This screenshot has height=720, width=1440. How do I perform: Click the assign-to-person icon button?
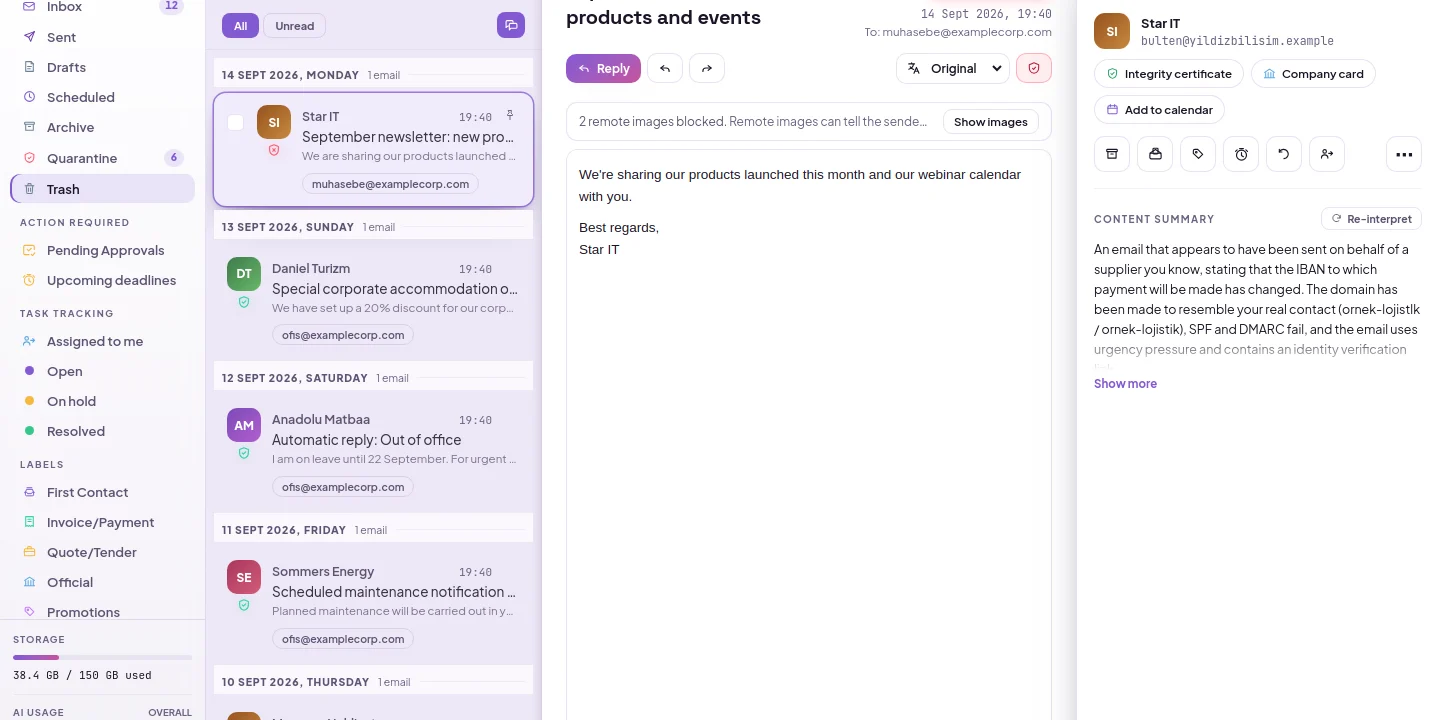(x=1327, y=154)
